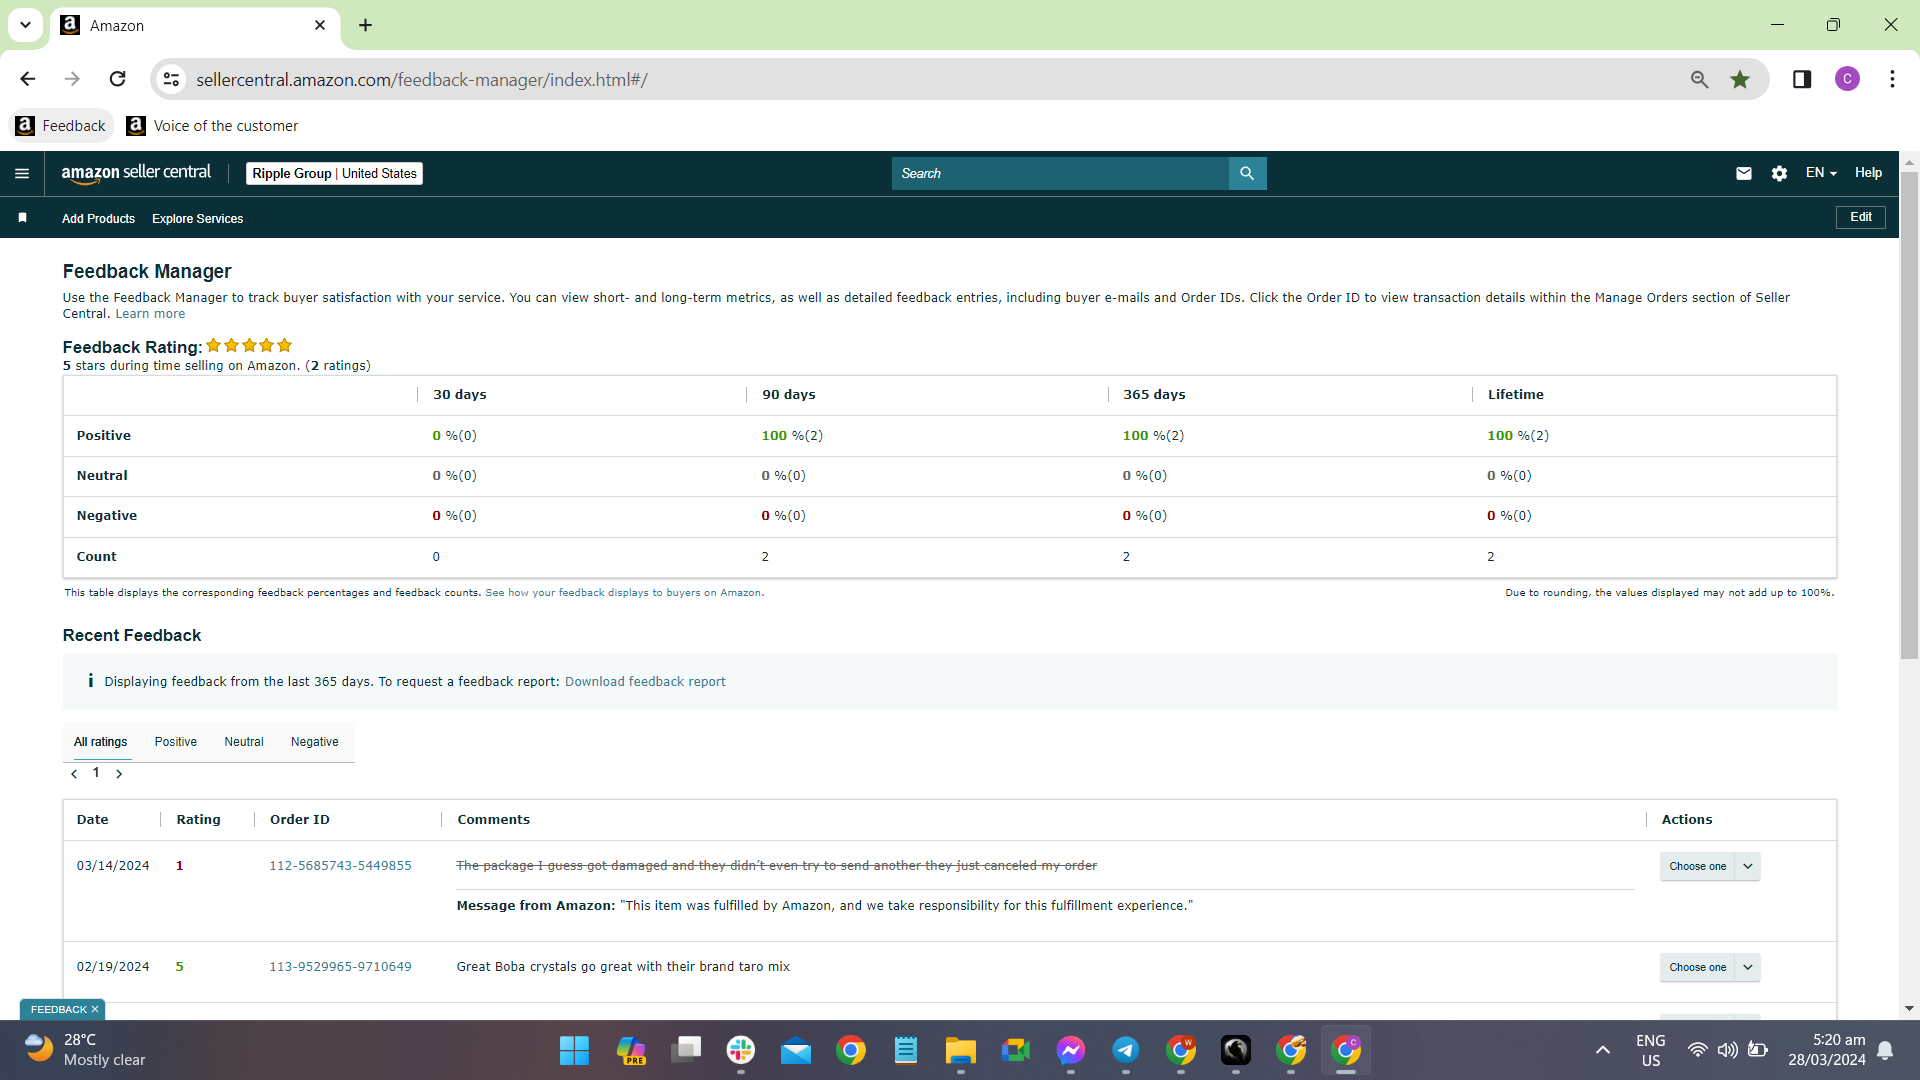
Task: Open the taskbar clock showing 5:20 am
Action: coord(1827,1050)
